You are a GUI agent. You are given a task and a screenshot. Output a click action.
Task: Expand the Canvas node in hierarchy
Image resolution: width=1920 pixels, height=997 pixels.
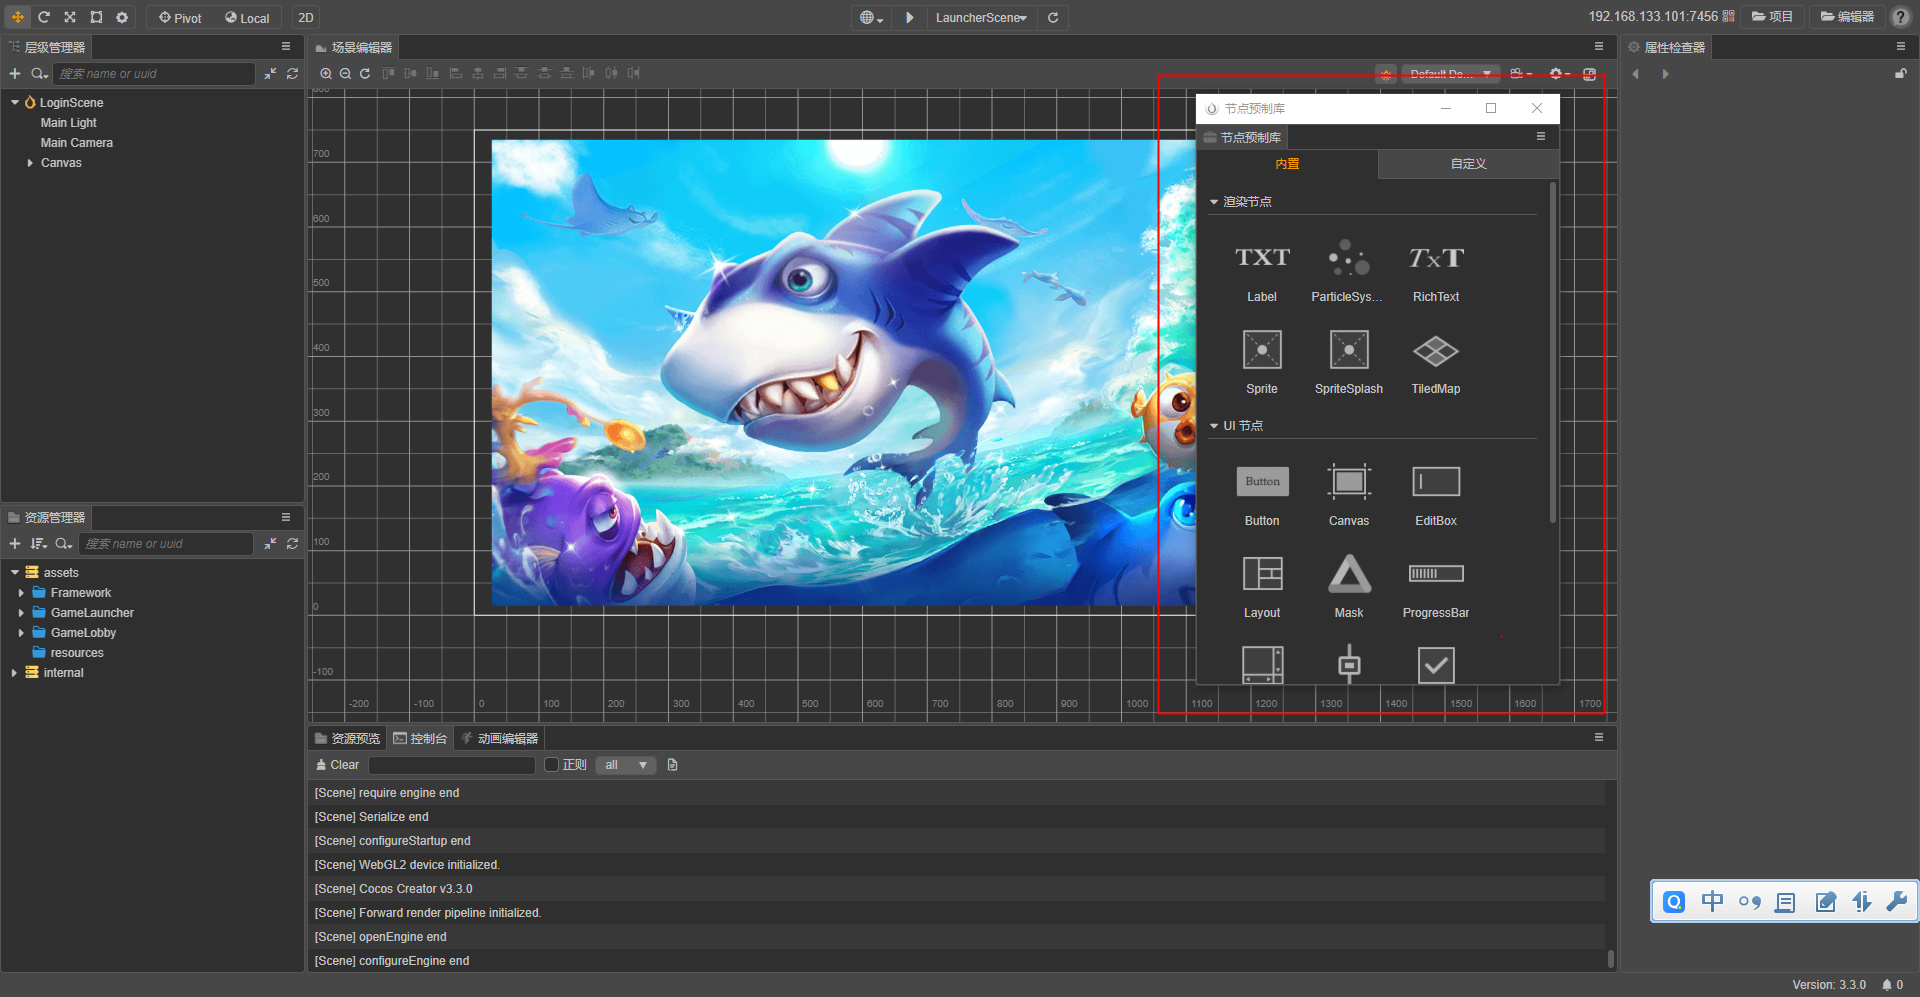click(30, 163)
